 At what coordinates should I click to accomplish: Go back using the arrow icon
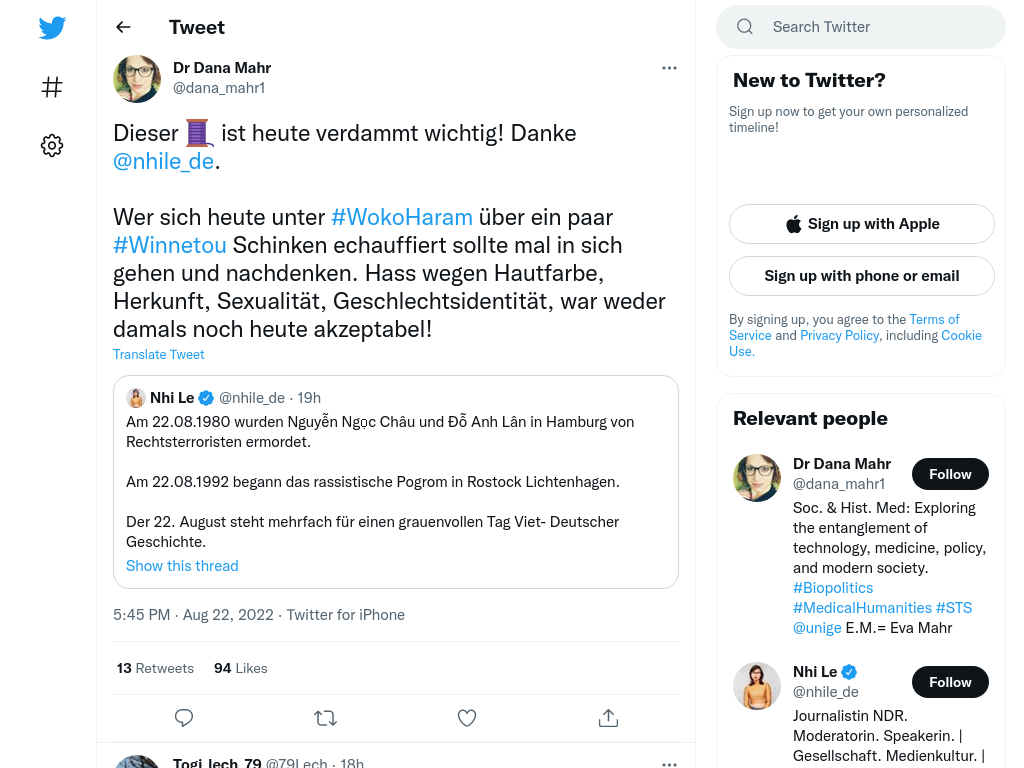(123, 27)
